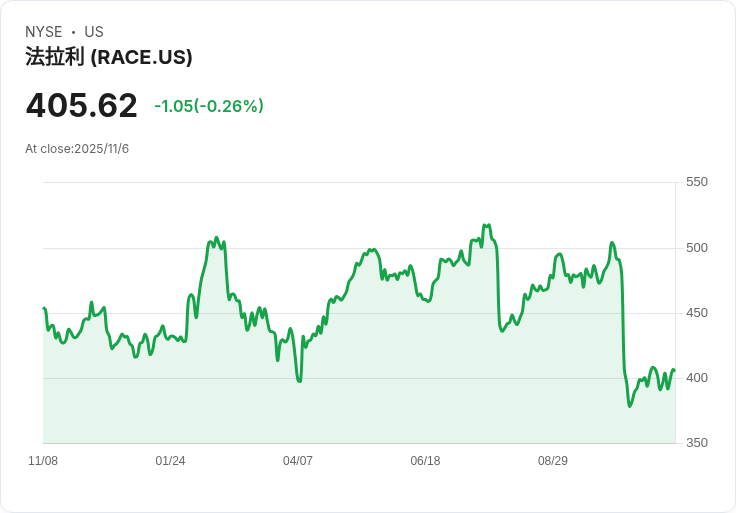Click the 350 price axis label

coord(697,443)
